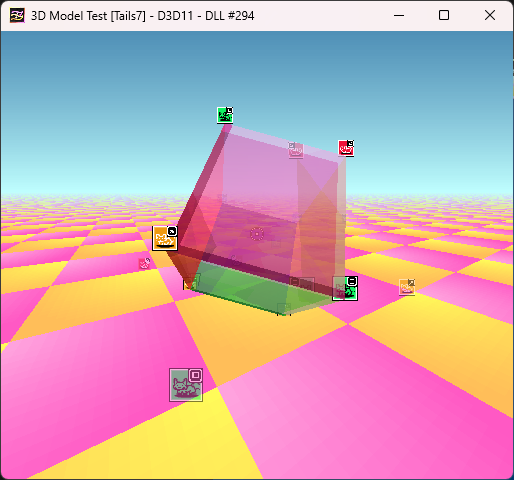
Task: Click the small pink fox icon on the checkerboard
Action: 144,263
